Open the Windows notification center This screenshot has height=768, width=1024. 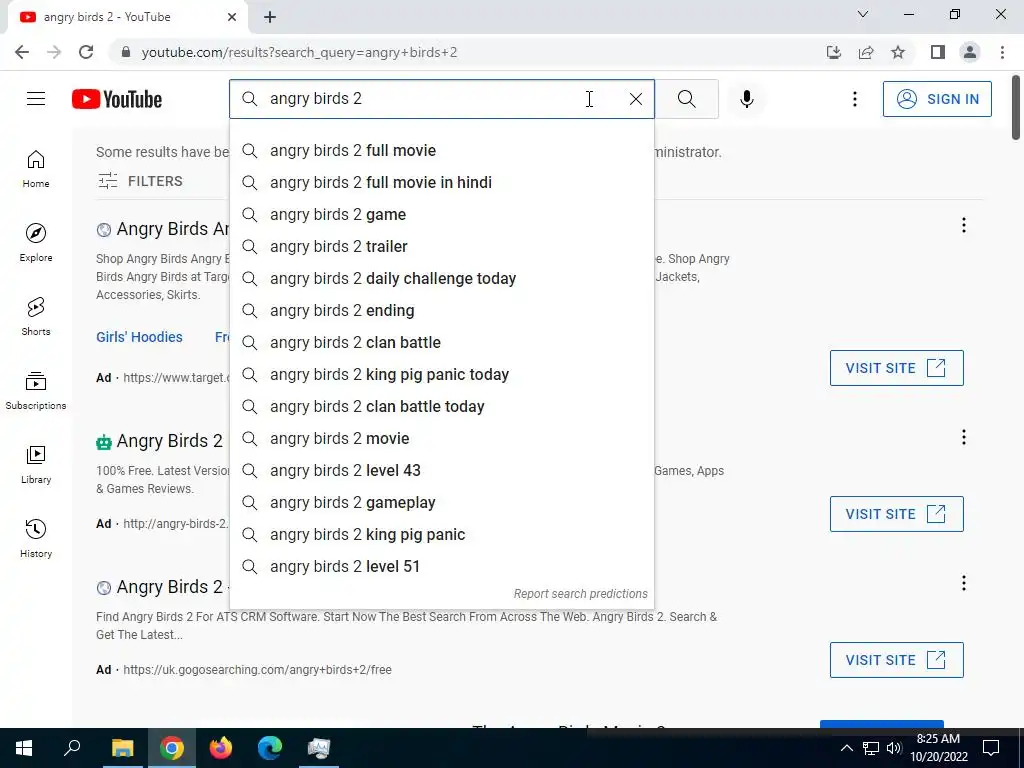[991, 748]
